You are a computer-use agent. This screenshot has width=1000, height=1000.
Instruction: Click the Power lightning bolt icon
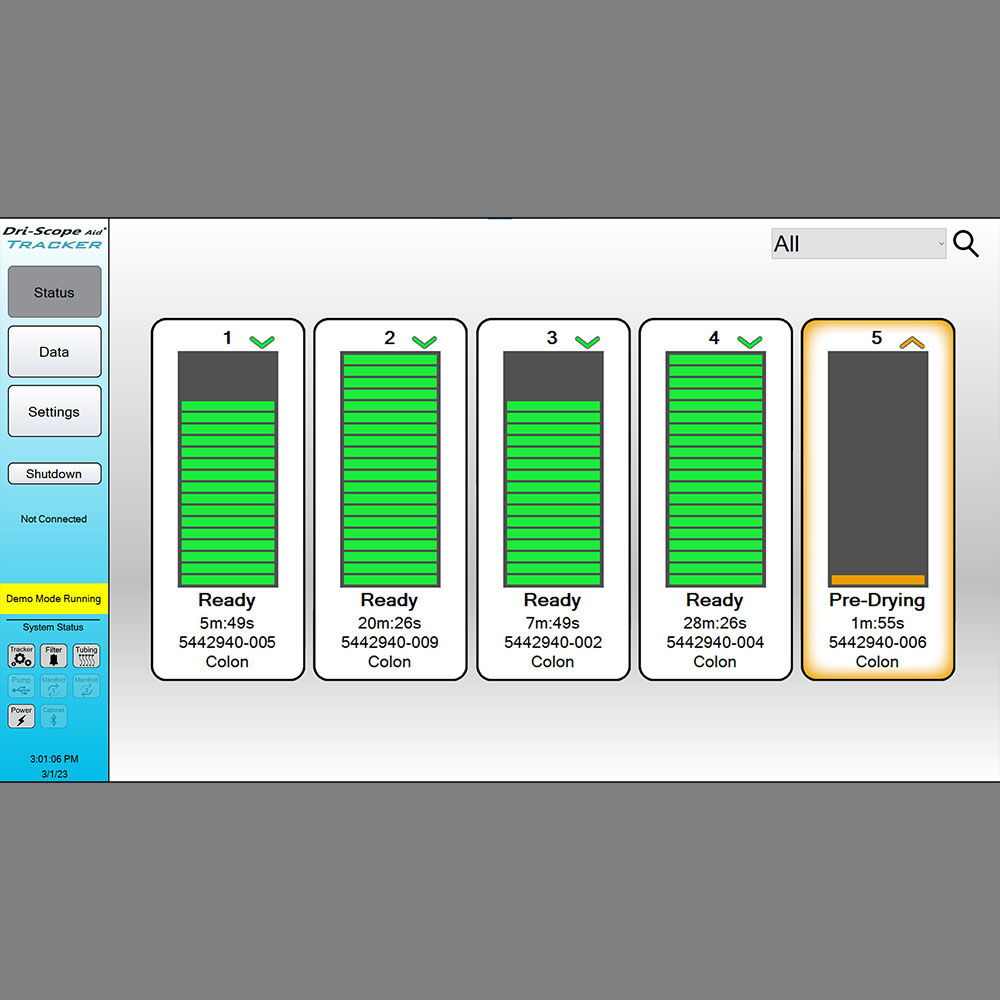coord(21,716)
